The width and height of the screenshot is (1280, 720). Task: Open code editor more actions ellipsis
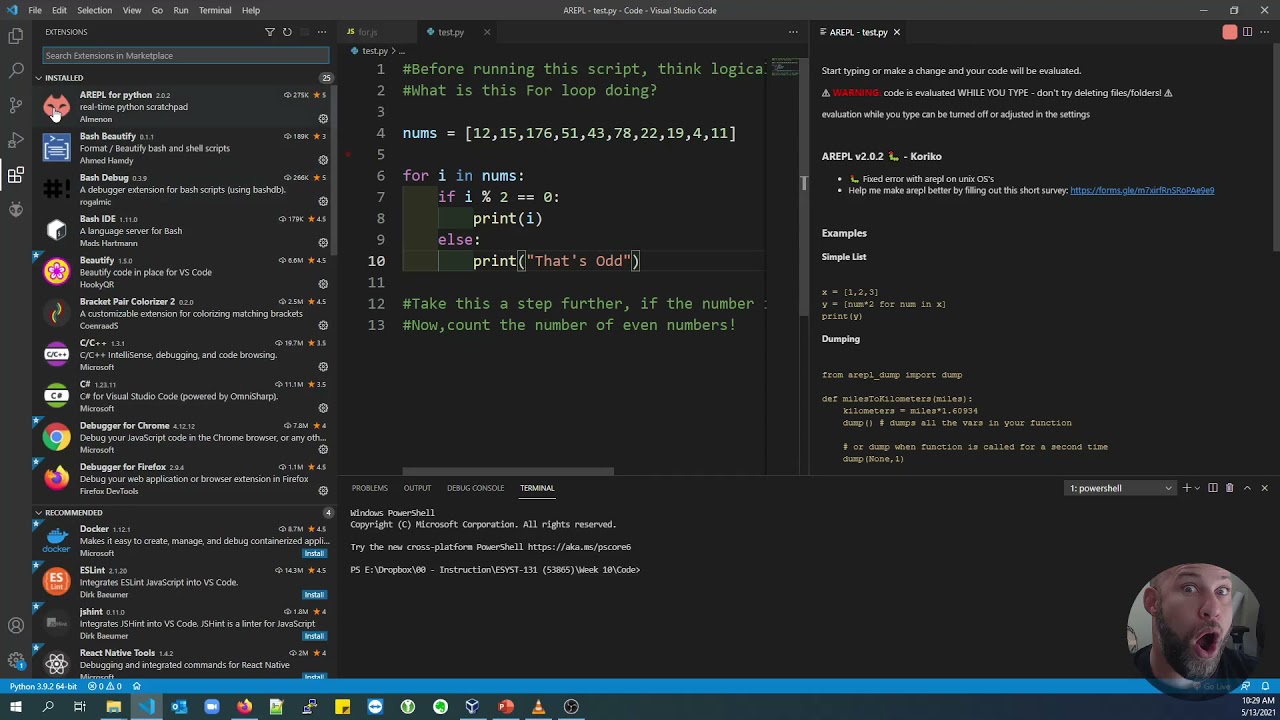793,32
